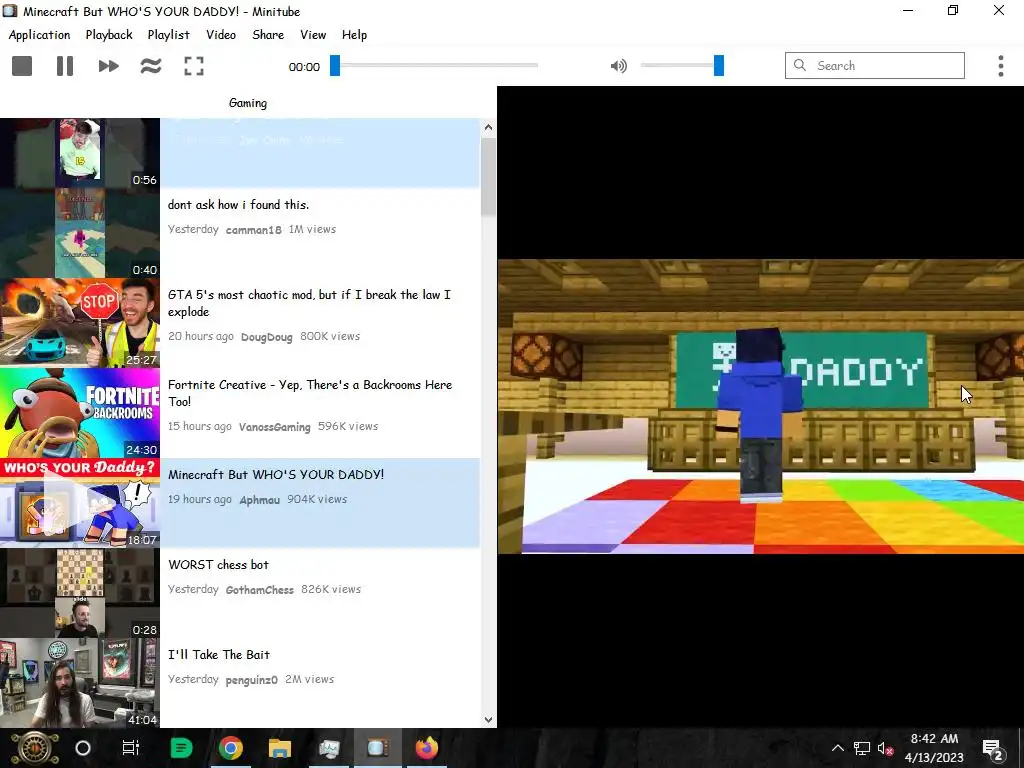Viewport: 1024px width, 768px height.
Task: Open the Share menu
Action: pos(268,35)
